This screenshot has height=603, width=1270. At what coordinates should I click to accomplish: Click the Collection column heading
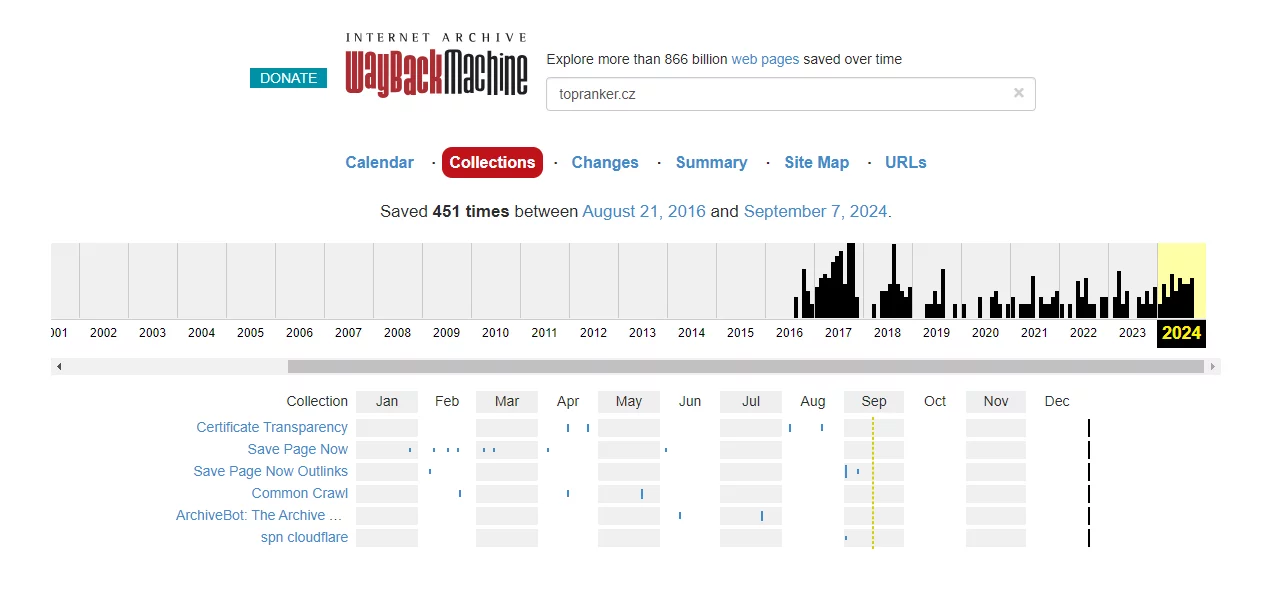click(317, 401)
